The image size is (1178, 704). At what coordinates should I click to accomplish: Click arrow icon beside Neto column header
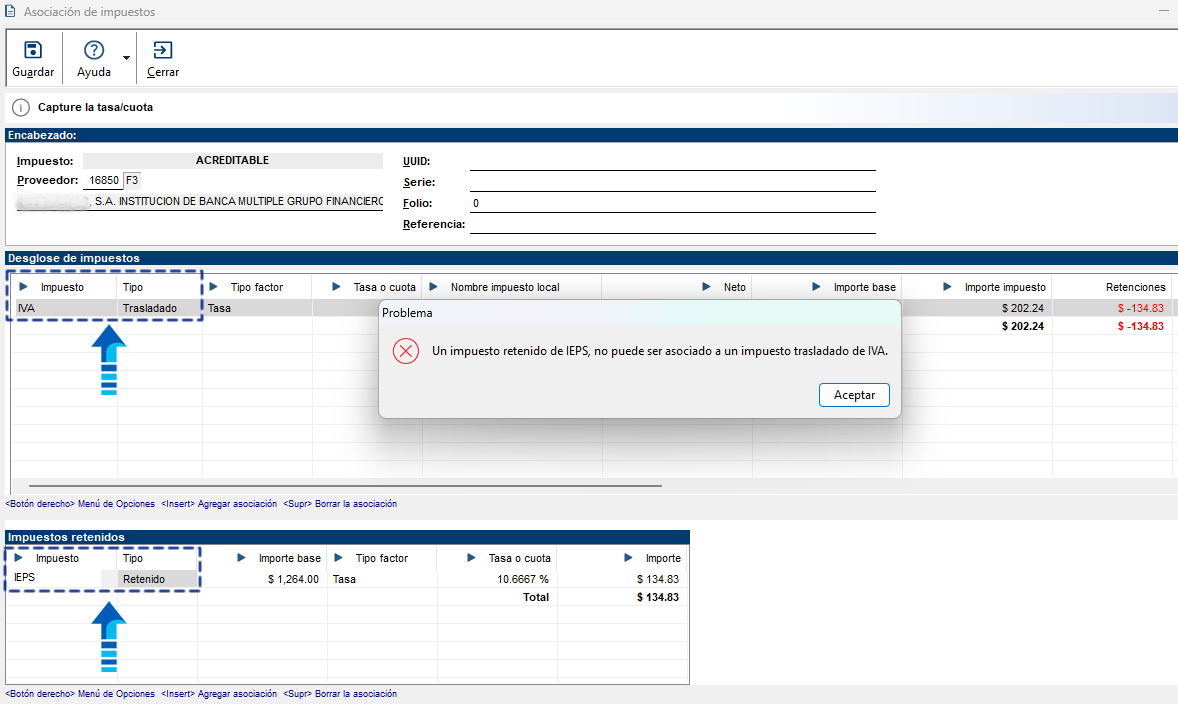click(706, 287)
